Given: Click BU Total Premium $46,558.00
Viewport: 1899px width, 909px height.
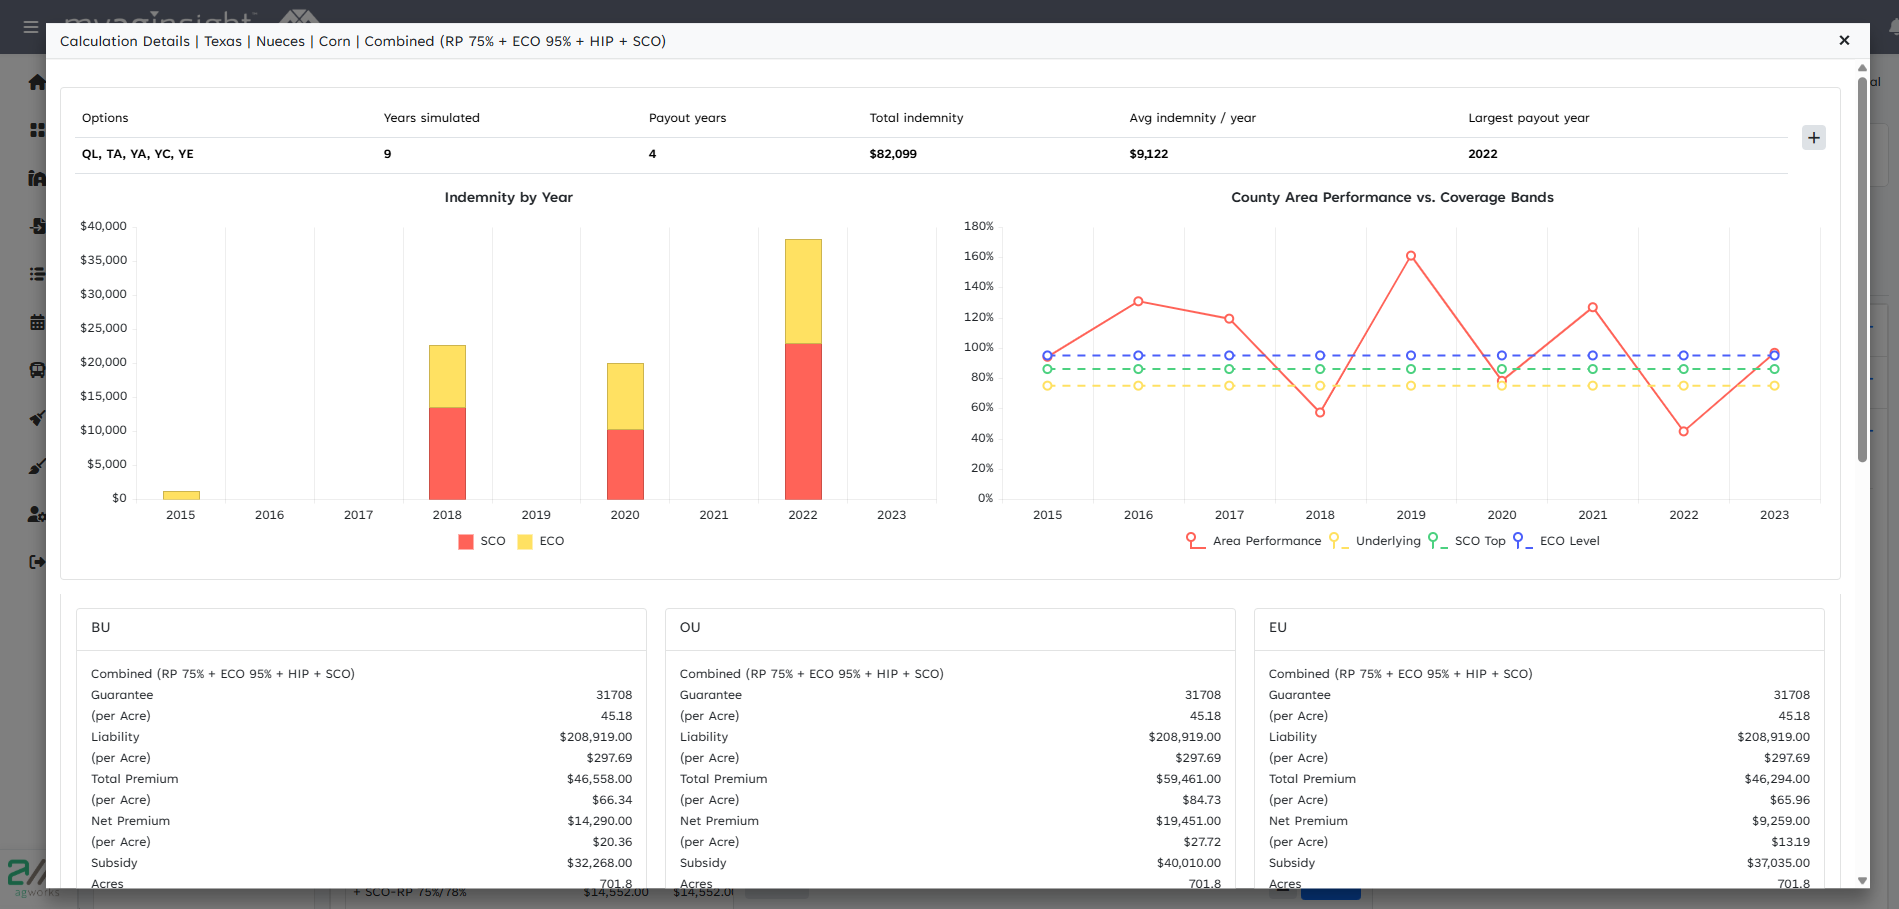Looking at the screenshot, I should [599, 779].
